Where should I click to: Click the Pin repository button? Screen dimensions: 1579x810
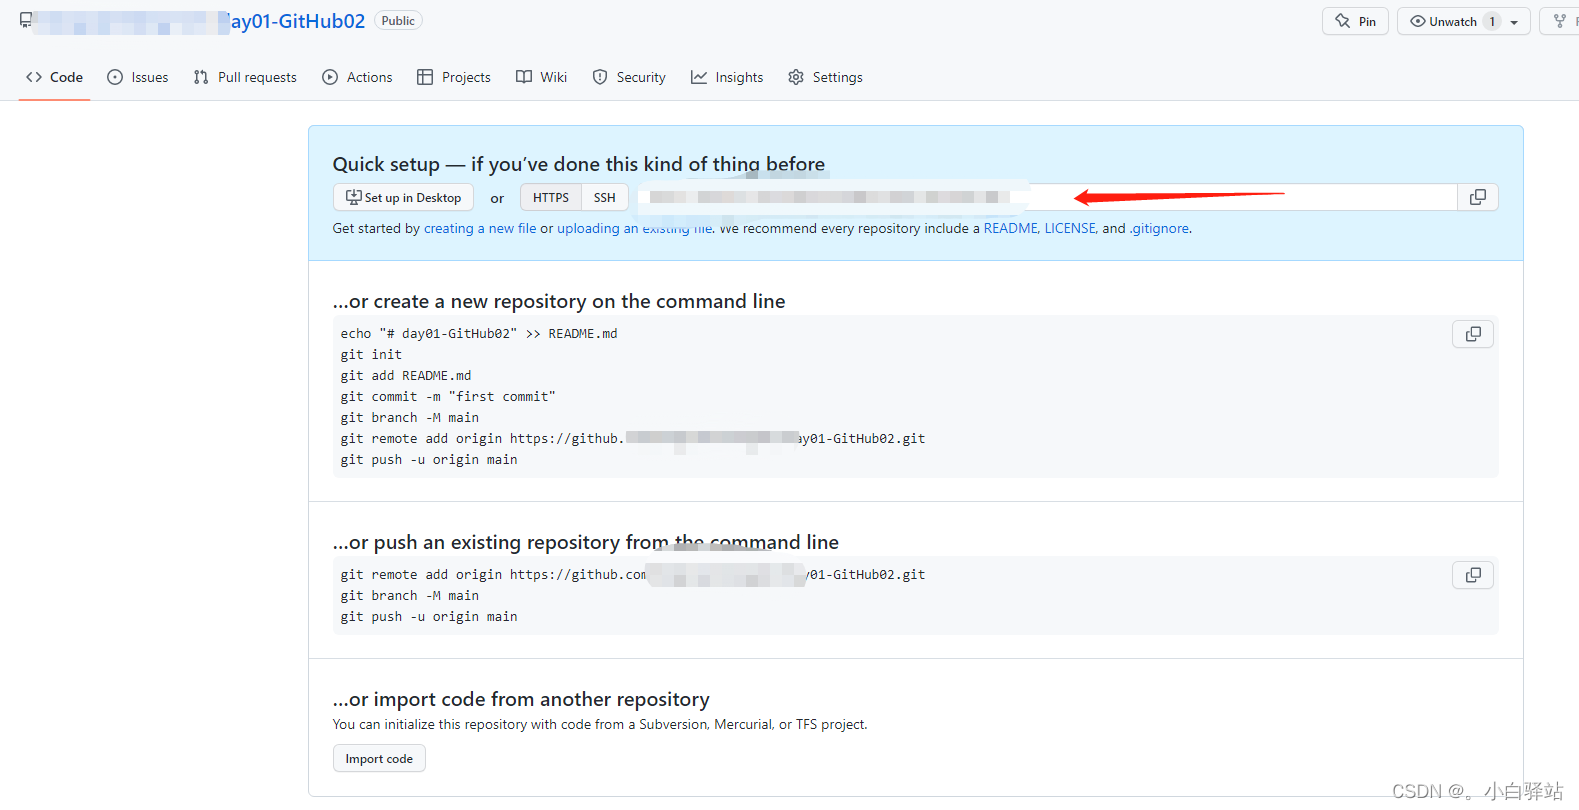point(1355,21)
